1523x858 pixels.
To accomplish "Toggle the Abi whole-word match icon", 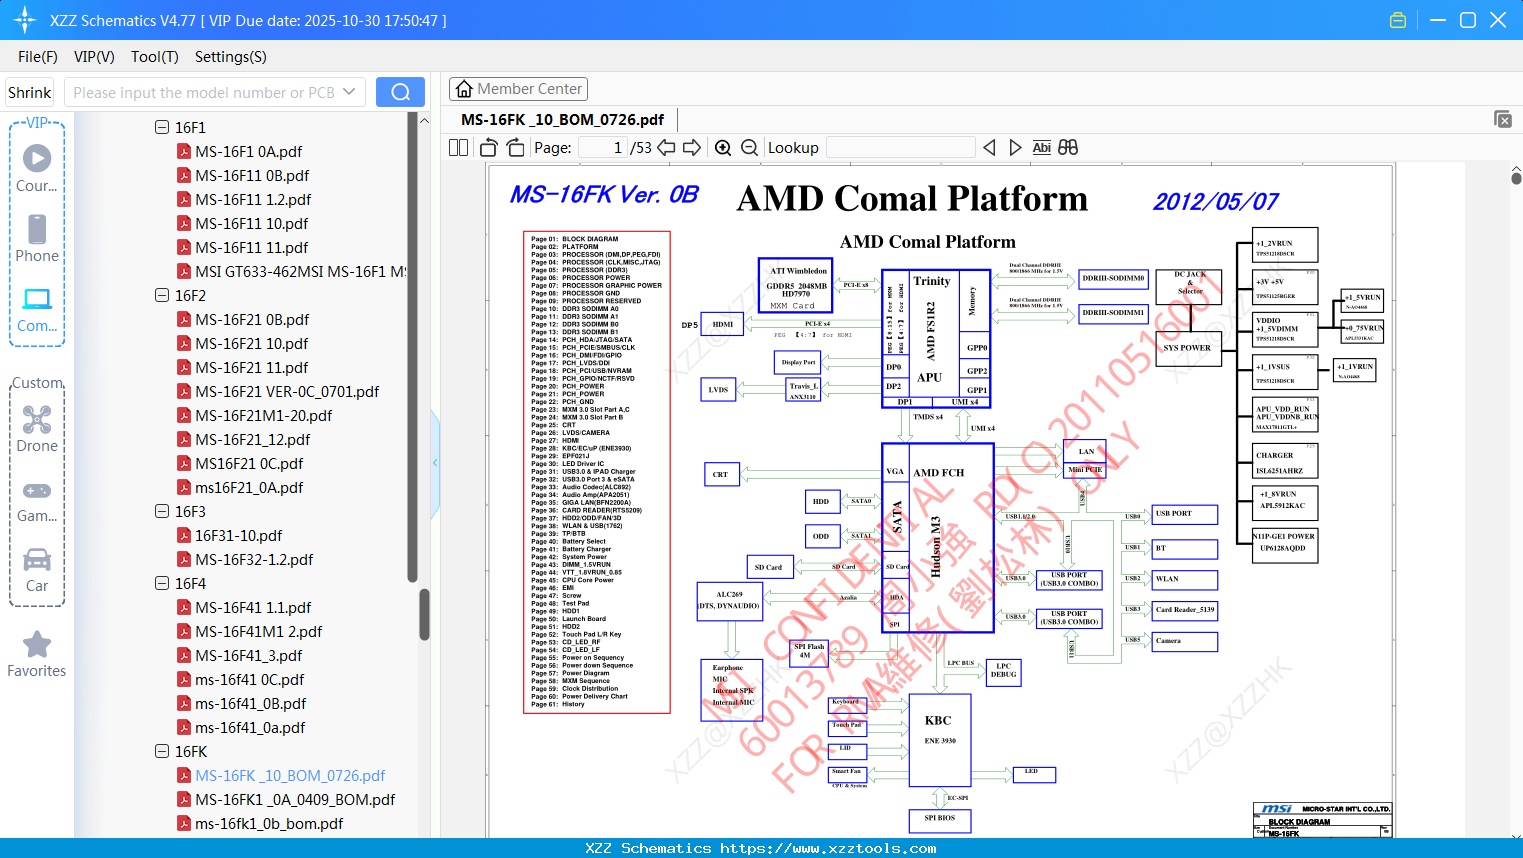I will (x=1041, y=147).
